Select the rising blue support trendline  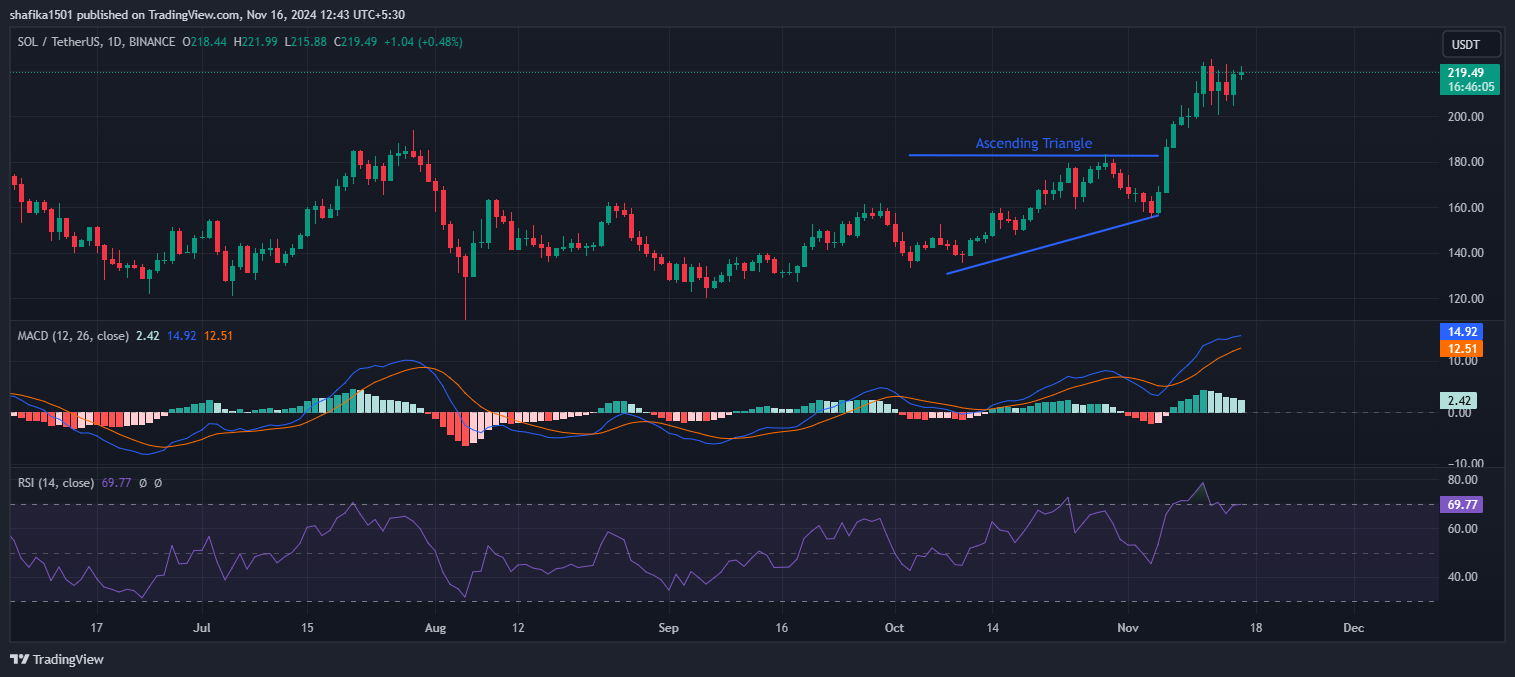(x=1052, y=244)
